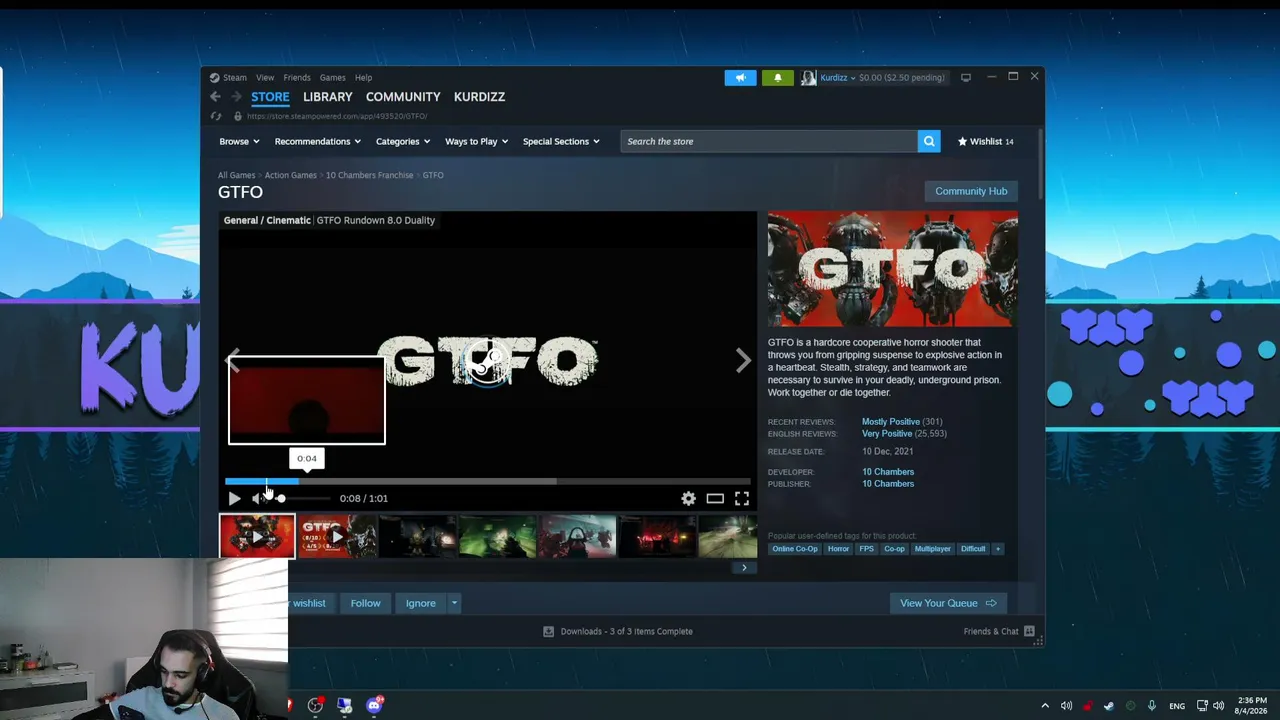Image resolution: width=1280 pixels, height=720 pixels.
Task: Click the Ignore button
Action: pos(420,603)
